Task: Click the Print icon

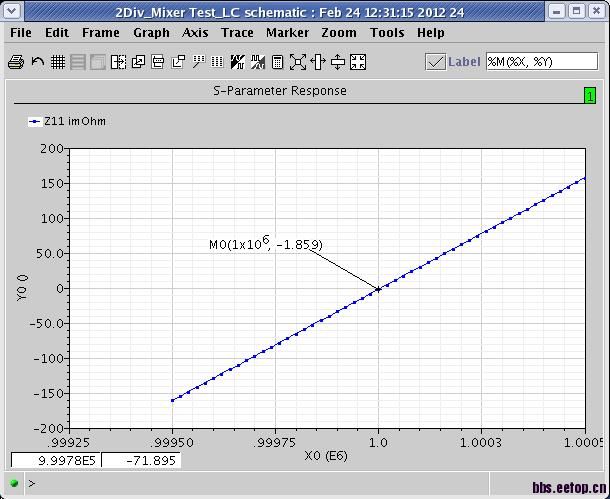Action: click(16, 62)
